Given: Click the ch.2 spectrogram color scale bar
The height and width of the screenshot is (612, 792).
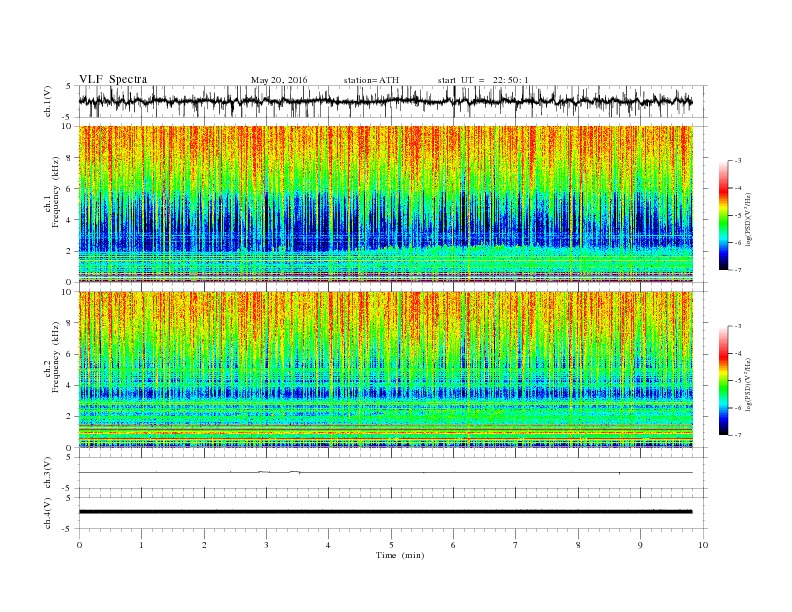Looking at the screenshot, I should [x=723, y=380].
